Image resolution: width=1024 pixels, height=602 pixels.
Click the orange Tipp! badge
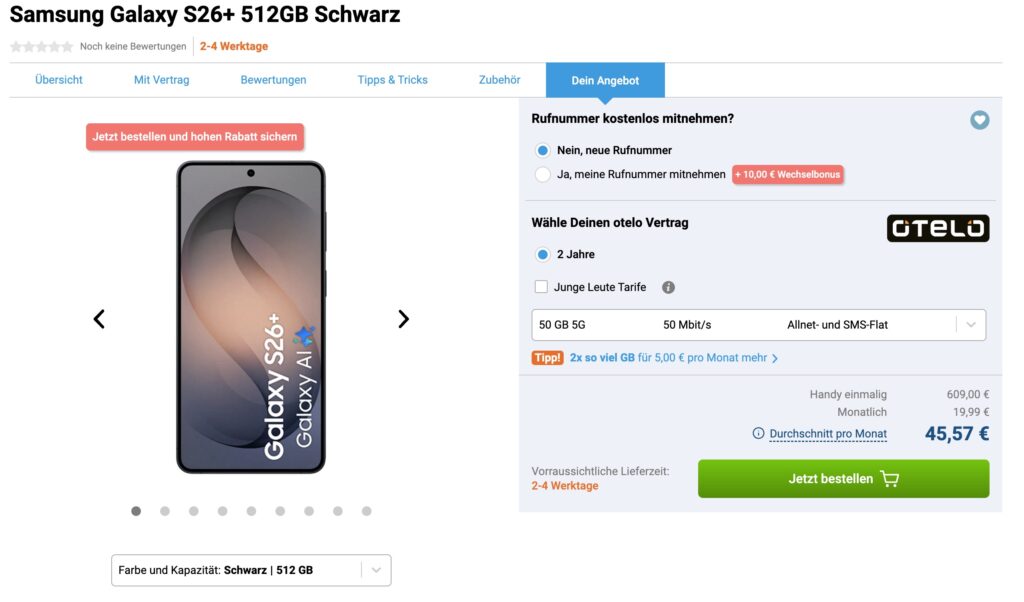point(547,357)
